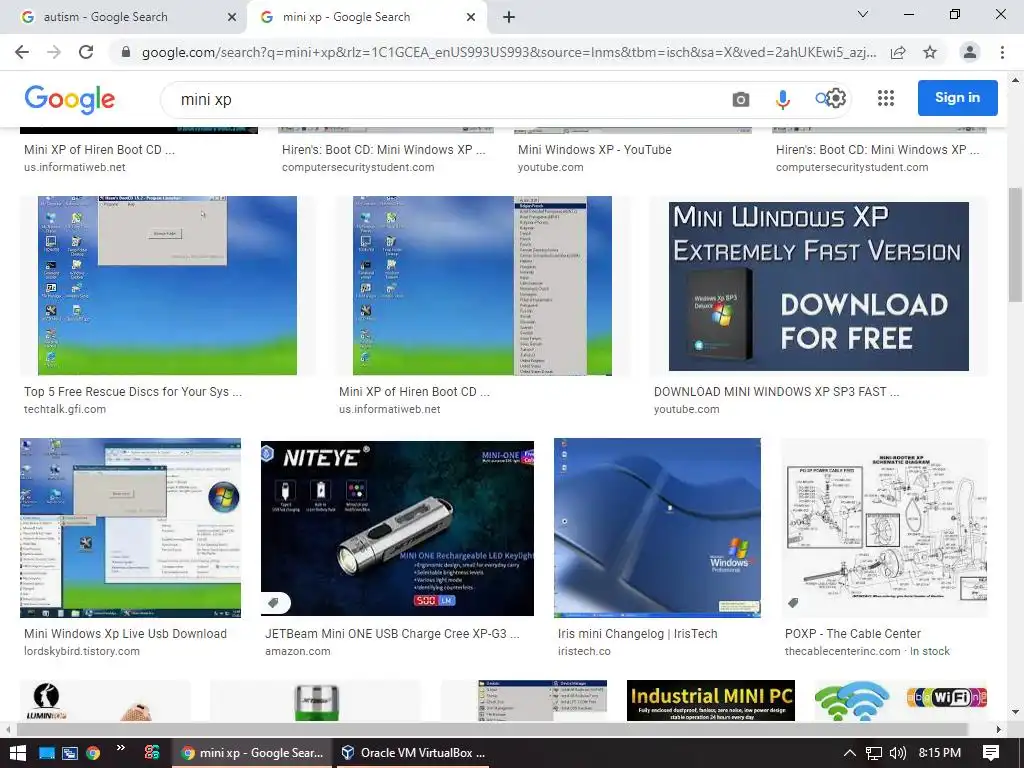Viewport: 1024px width, 768px height.
Task: Open the POXP schematic diagram image
Action: pyautogui.click(x=884, y=528)
